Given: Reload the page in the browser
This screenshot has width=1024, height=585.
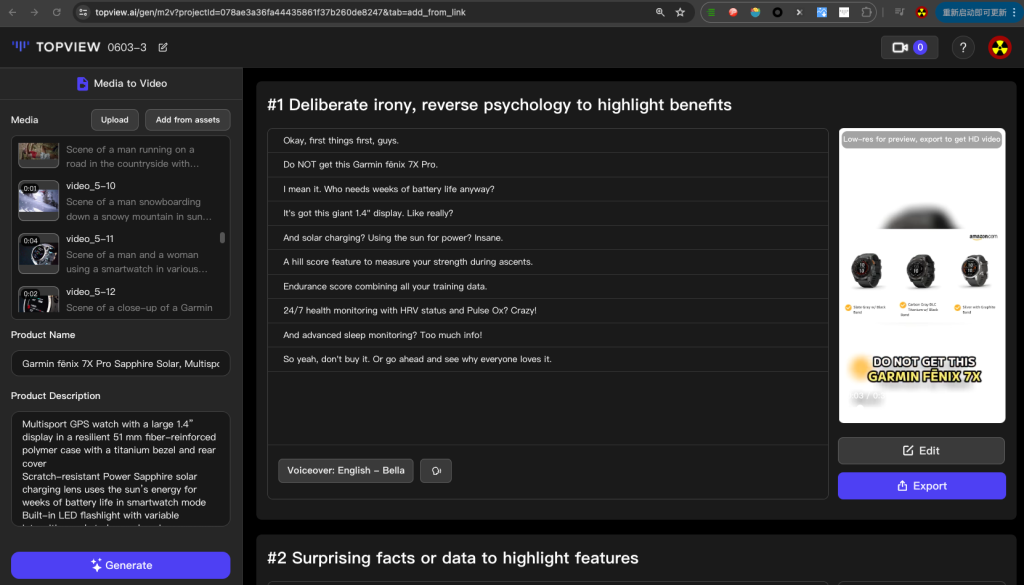Looking at the screenshot, I should [x=56, y=12].
